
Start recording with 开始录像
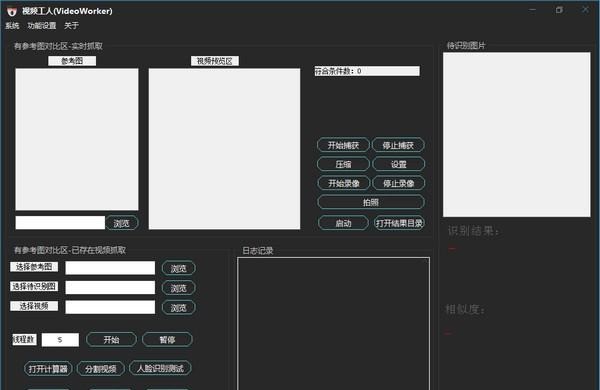click(344, 183)
